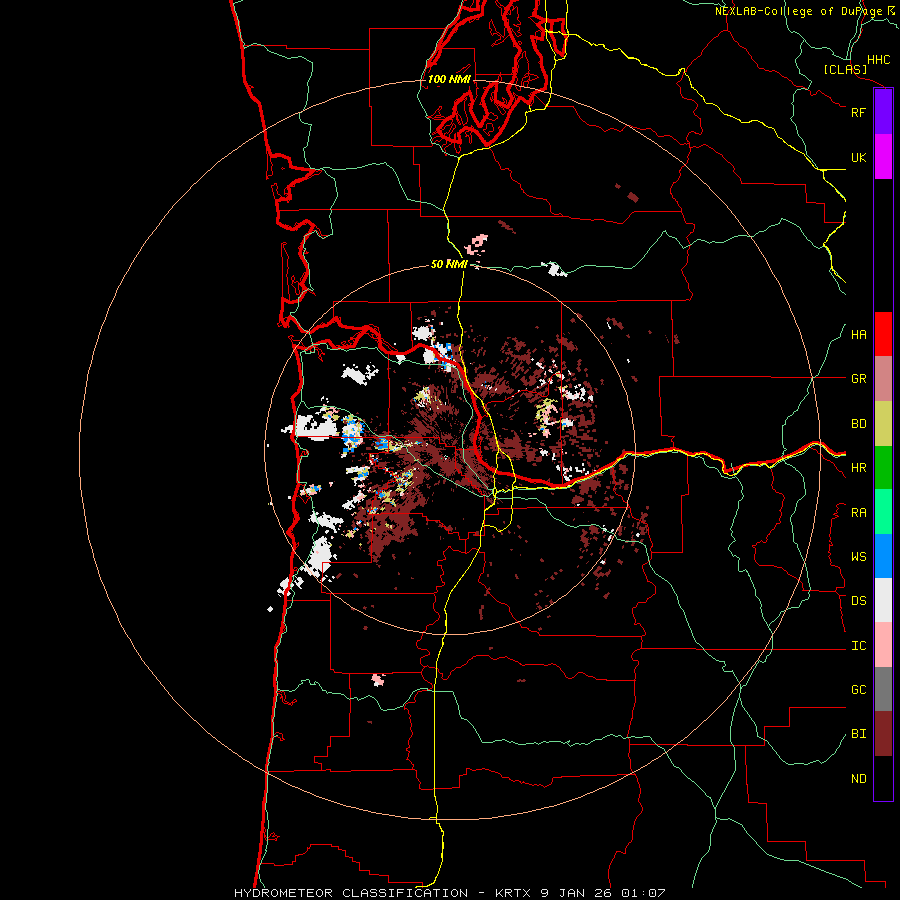Screen dimensions: 900x900
Task: Click the DS white legend swatch
Action: [883, 600]
